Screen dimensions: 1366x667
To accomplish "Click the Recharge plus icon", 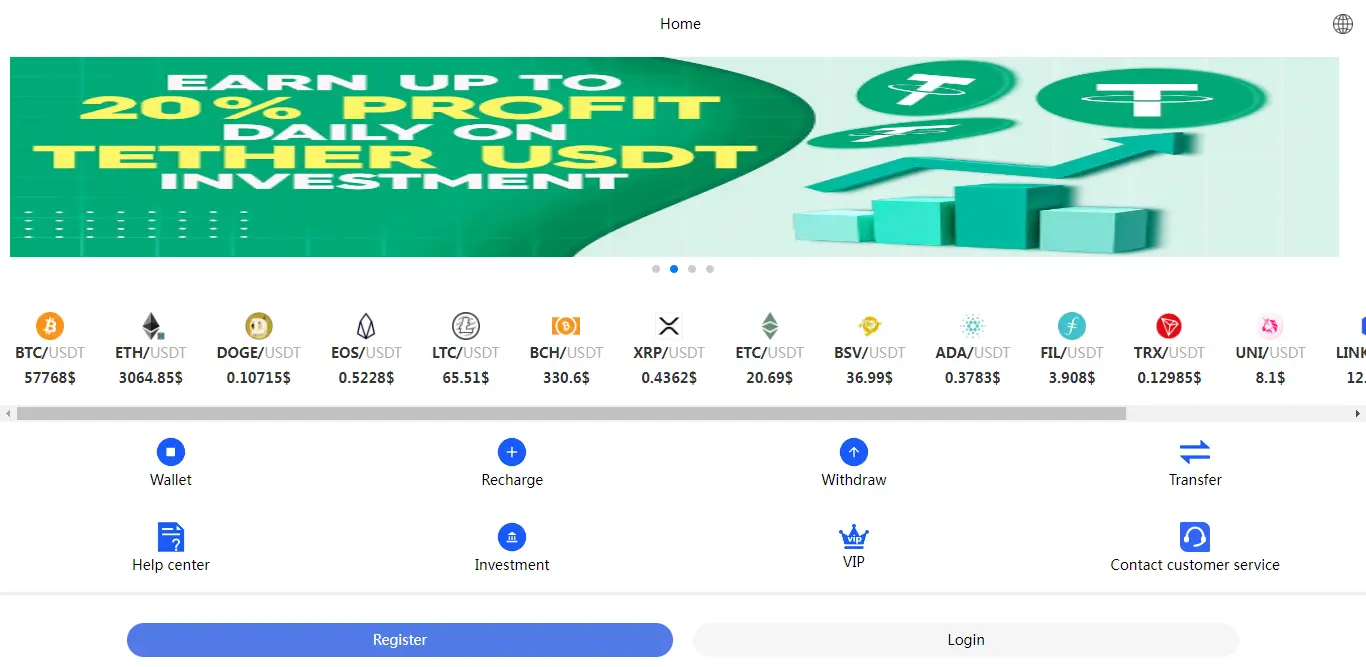I will [x=512, y=452].
